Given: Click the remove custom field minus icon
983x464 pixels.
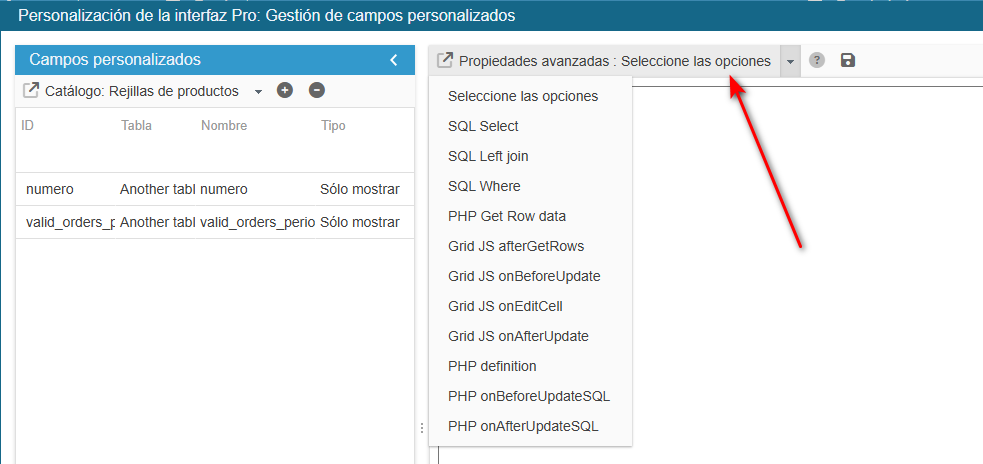Looking at the screenshot, I should click(317, 91).
